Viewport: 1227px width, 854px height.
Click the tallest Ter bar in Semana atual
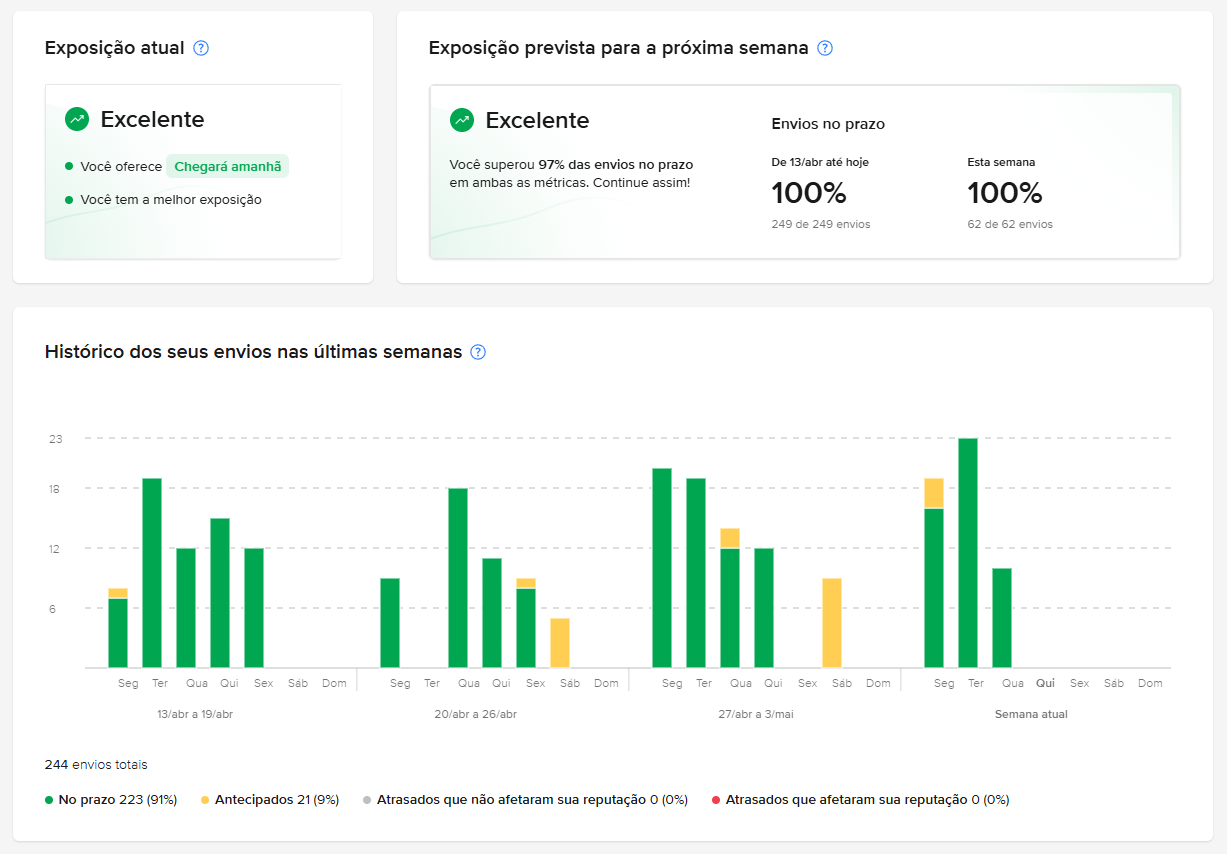tap(968, 553)
